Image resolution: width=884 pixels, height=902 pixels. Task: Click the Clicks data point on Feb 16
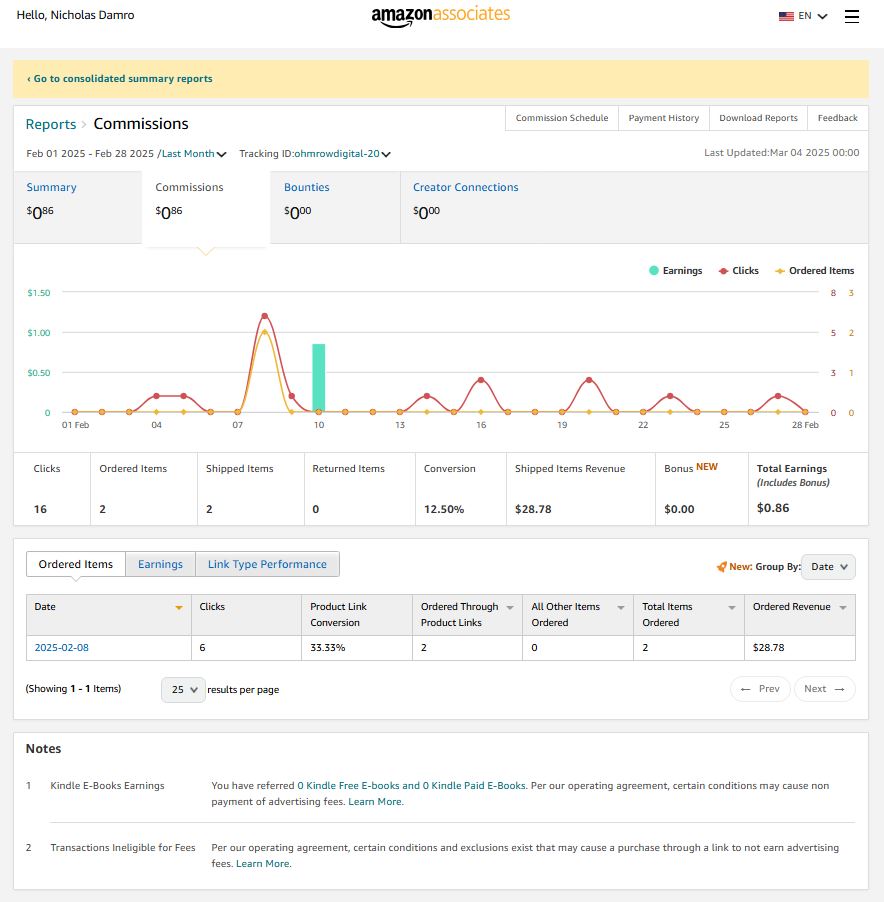click(481, 380)
